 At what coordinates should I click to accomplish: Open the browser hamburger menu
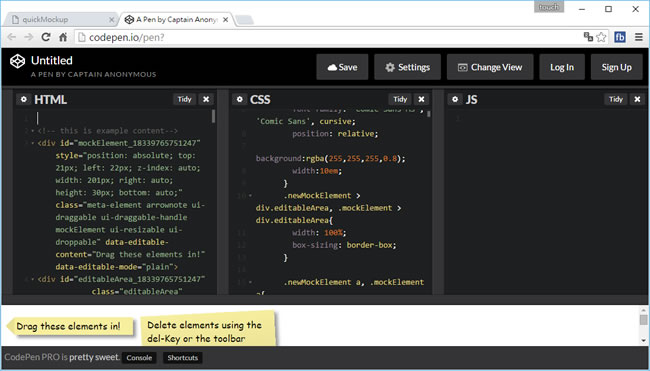[639, 37]
